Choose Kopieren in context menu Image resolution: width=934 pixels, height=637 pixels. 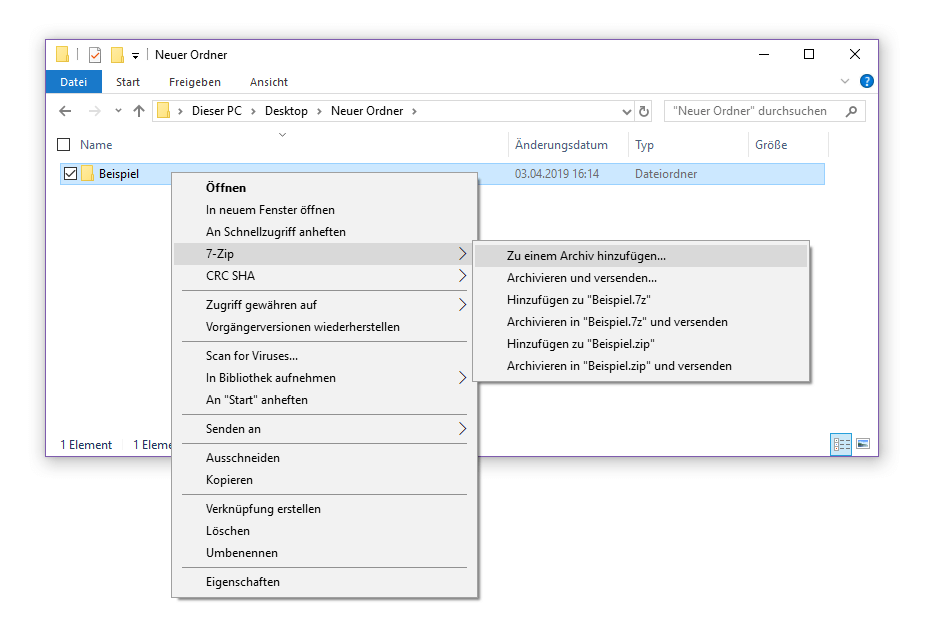(x=325, y=480)
